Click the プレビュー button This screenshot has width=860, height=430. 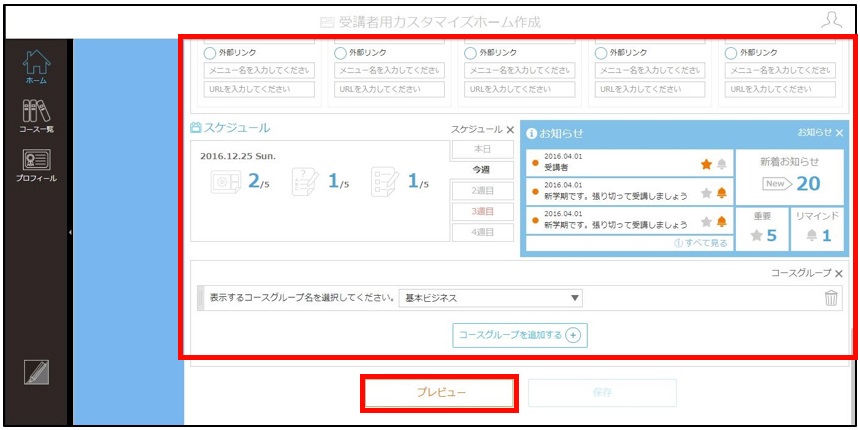coord(440,393)
